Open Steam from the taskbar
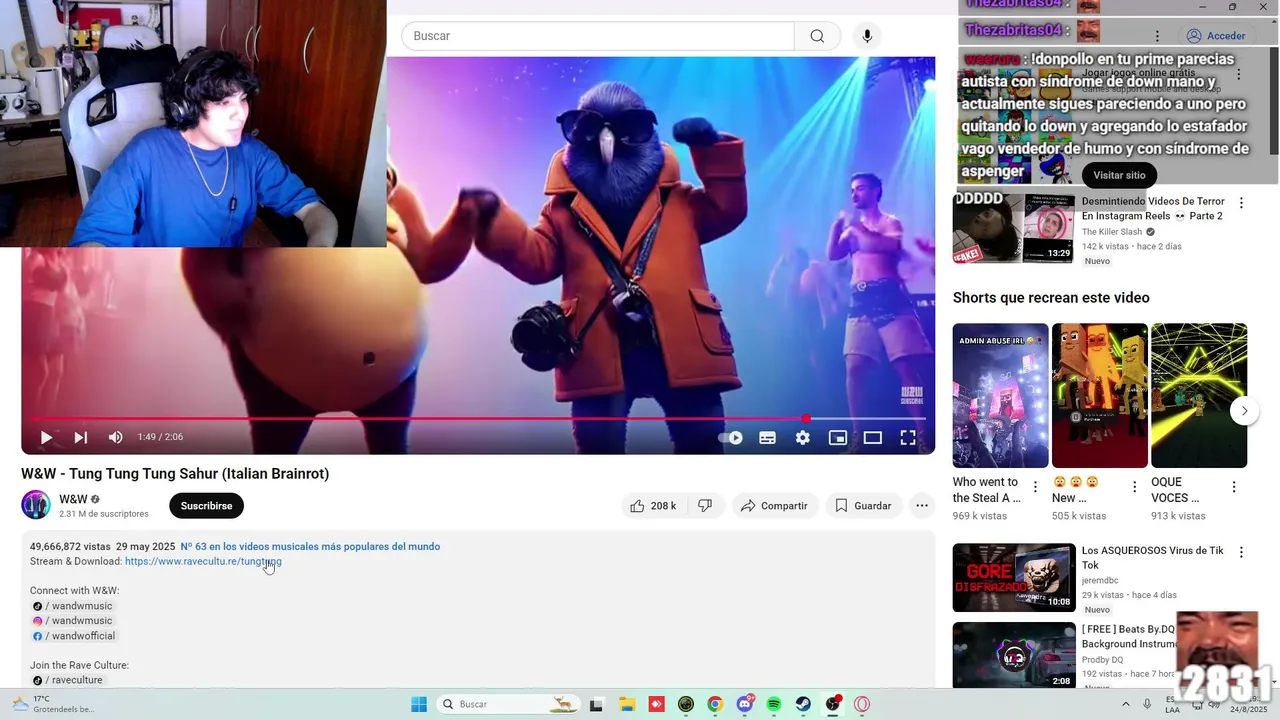This screenshot has height=720, width=1280. [x=803, y=704]
